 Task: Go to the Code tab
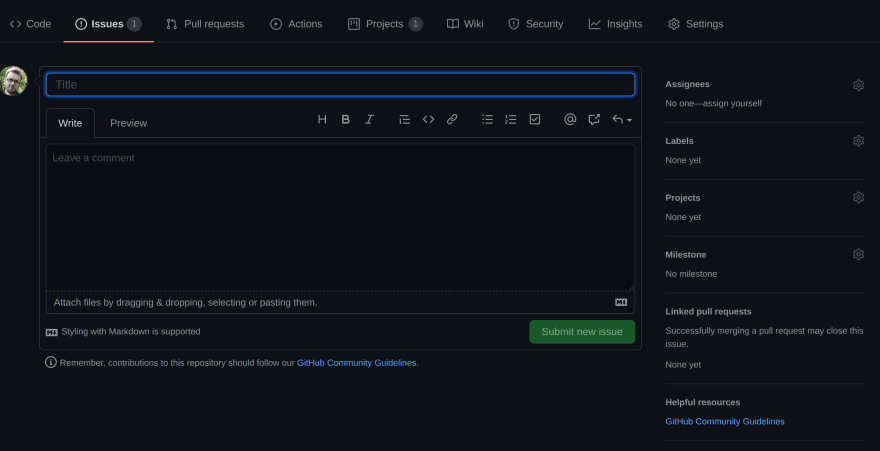30,24
